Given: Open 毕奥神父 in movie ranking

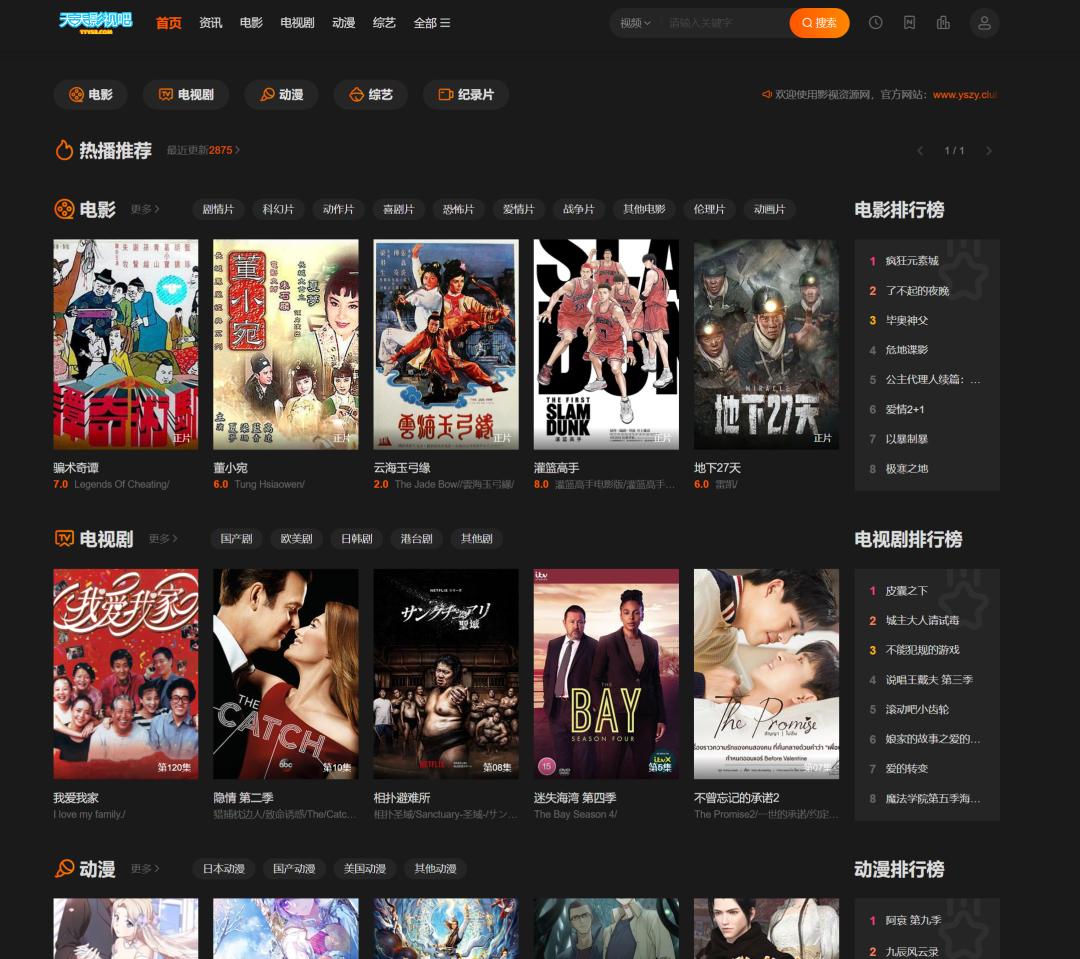Looking at the screenshot, I should [x=906, y=320].
